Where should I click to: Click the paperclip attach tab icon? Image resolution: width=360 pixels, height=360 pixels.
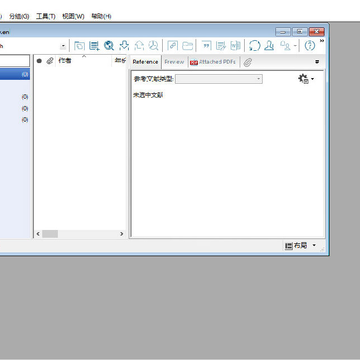pyautogui.click(x=247, y=62)
